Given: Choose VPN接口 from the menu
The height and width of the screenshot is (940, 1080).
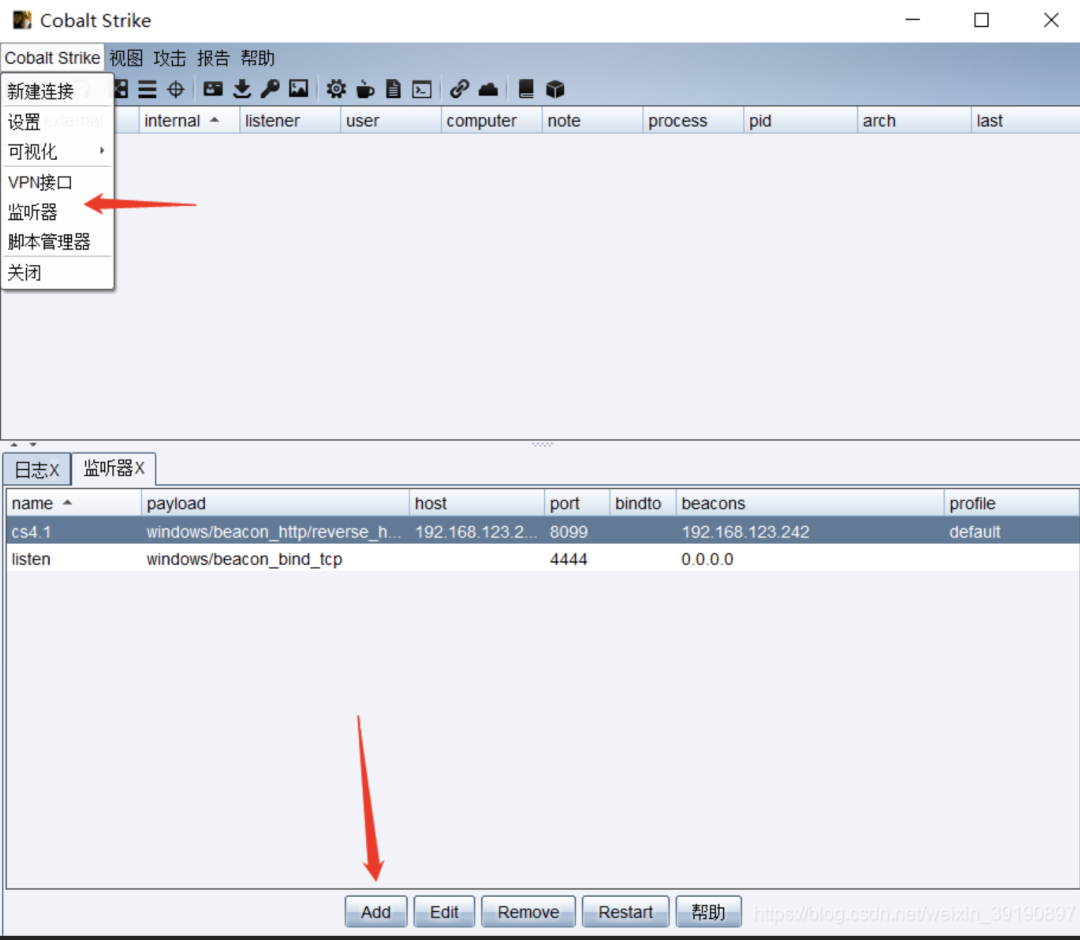Looking at the screenshot, I should [57, 182].
